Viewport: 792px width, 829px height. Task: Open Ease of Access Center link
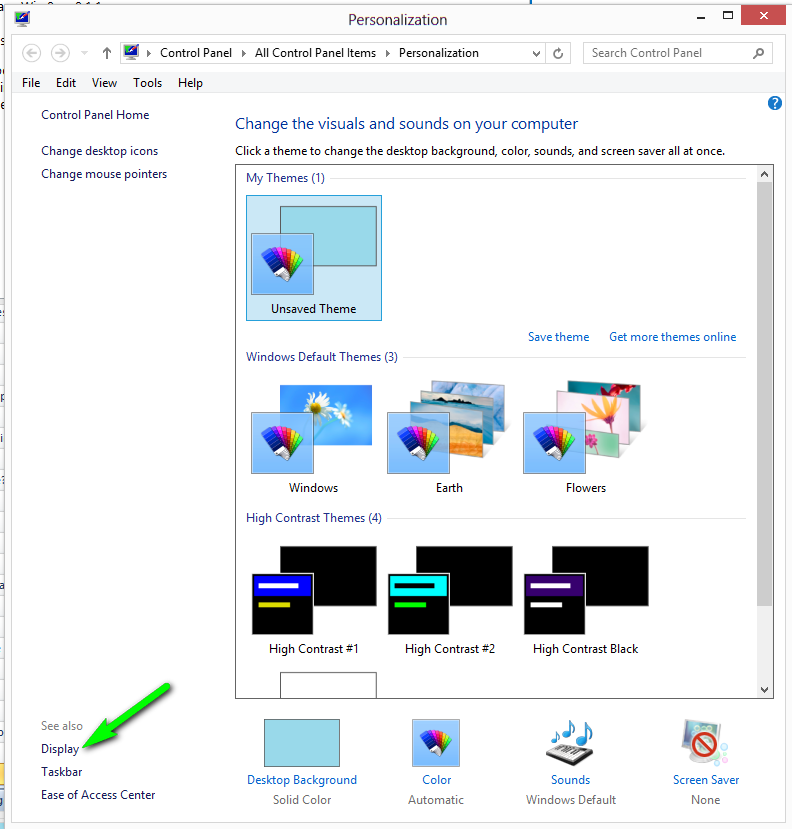click(98, 795)
